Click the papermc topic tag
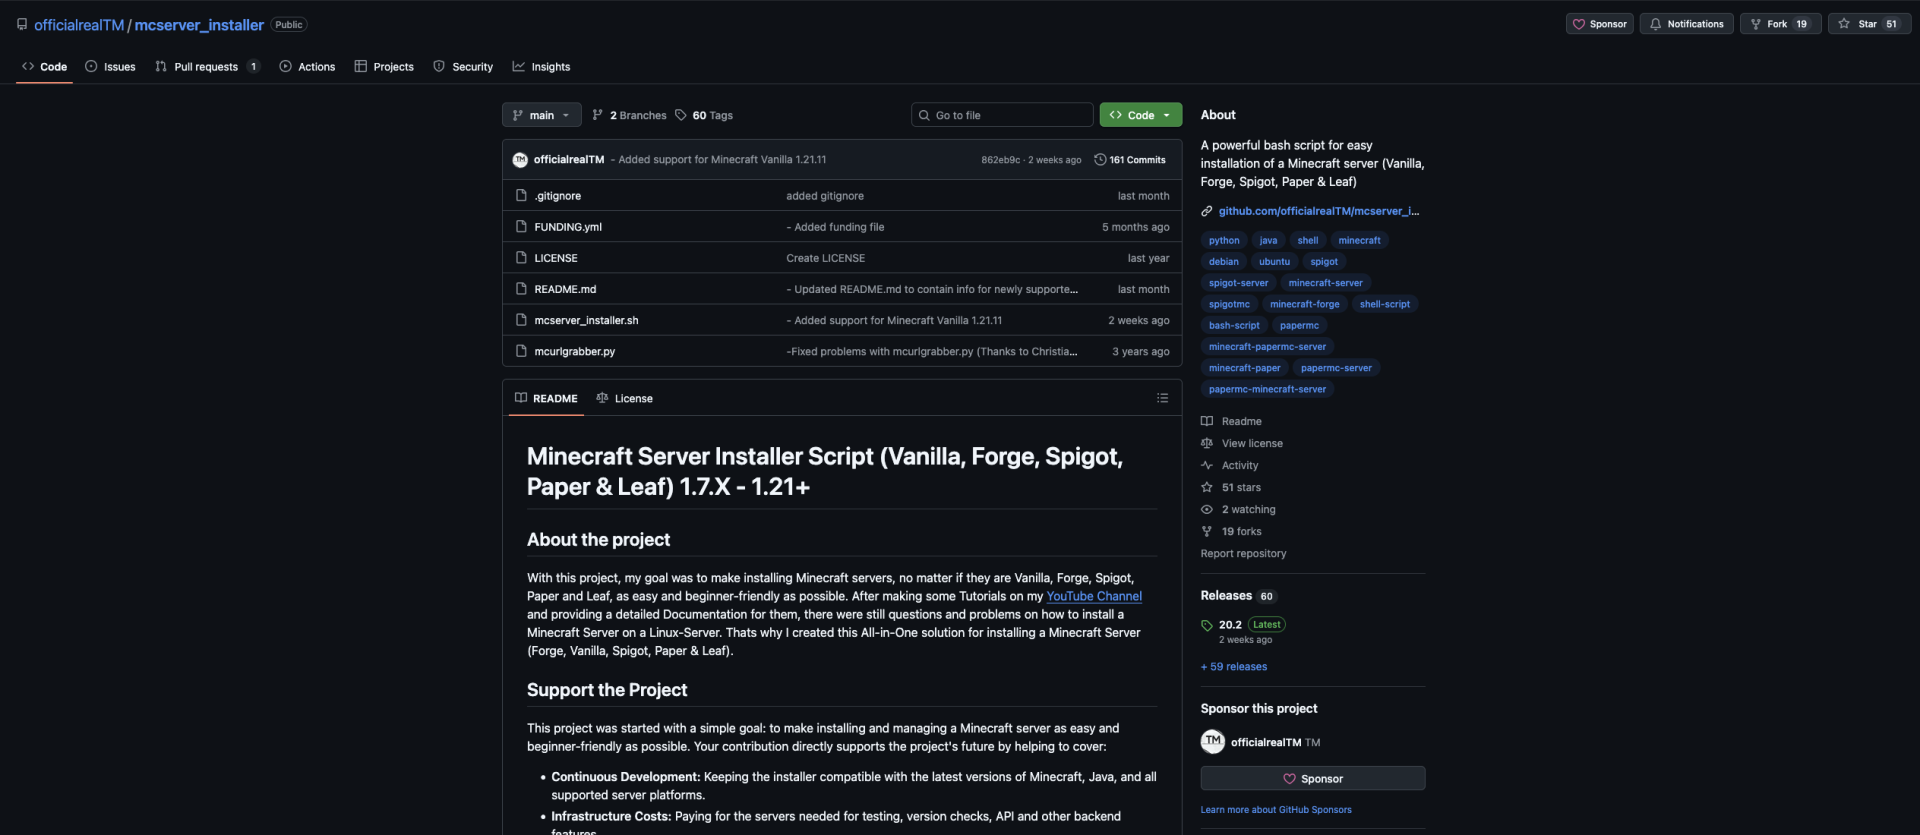The image size is (1920, 835). [x=1299, y=326]
